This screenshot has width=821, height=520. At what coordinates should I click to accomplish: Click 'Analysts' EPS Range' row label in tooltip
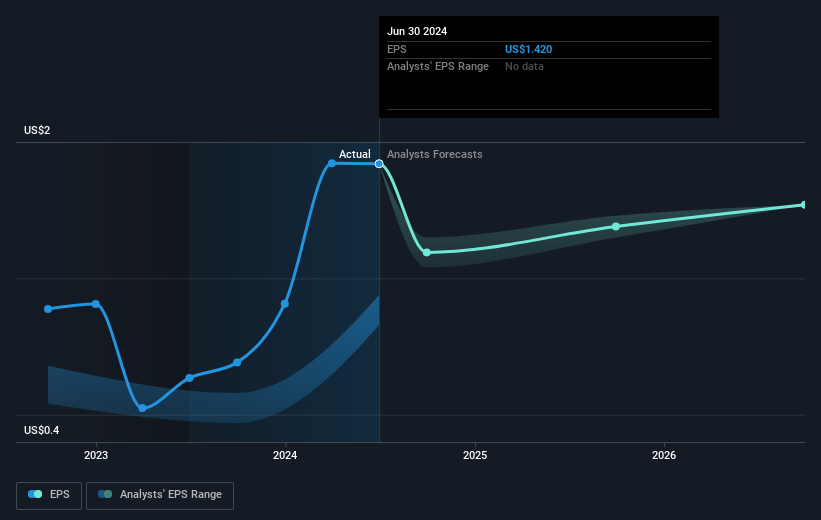point(438,67)
